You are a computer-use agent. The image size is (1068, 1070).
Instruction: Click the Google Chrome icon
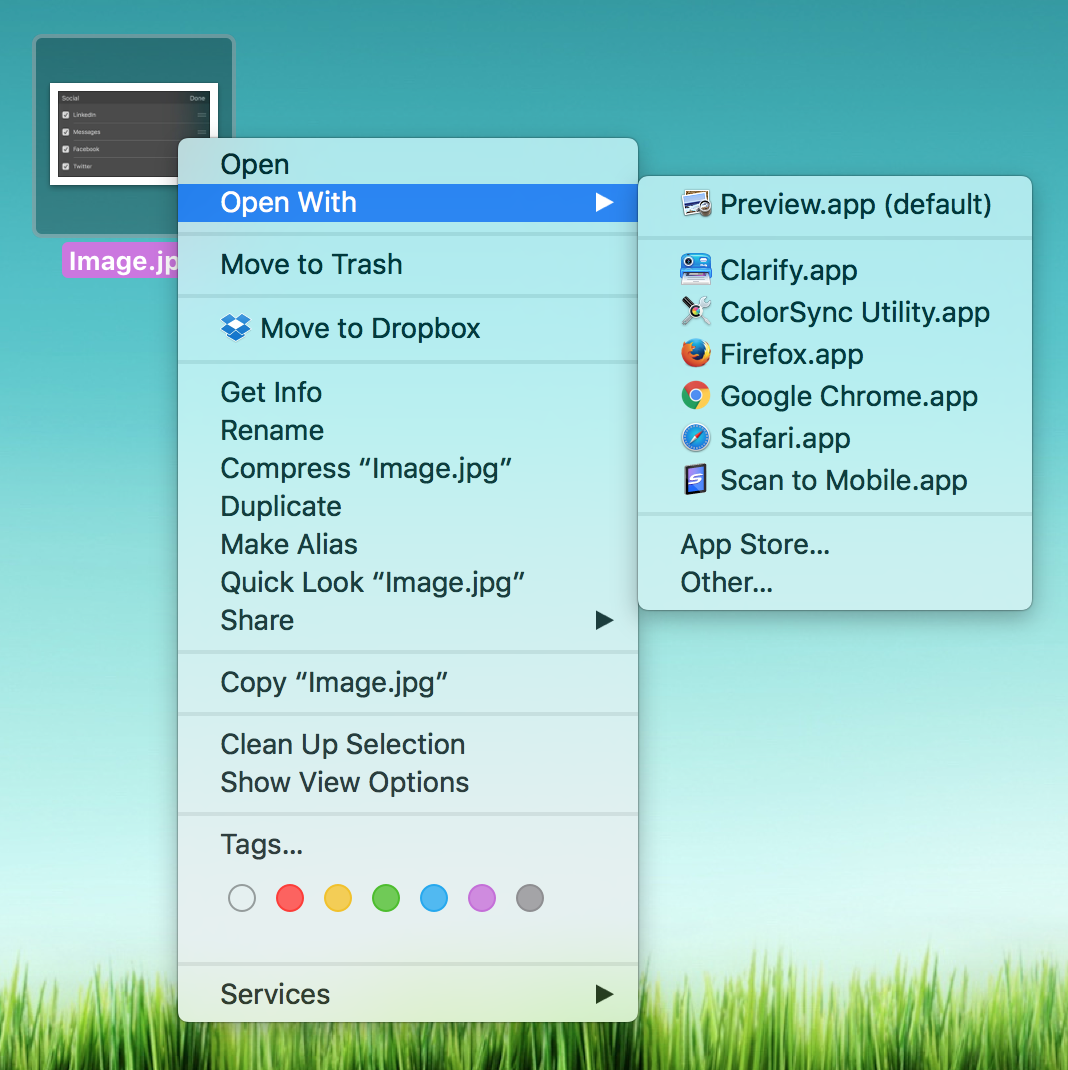[x=696, y=396]
